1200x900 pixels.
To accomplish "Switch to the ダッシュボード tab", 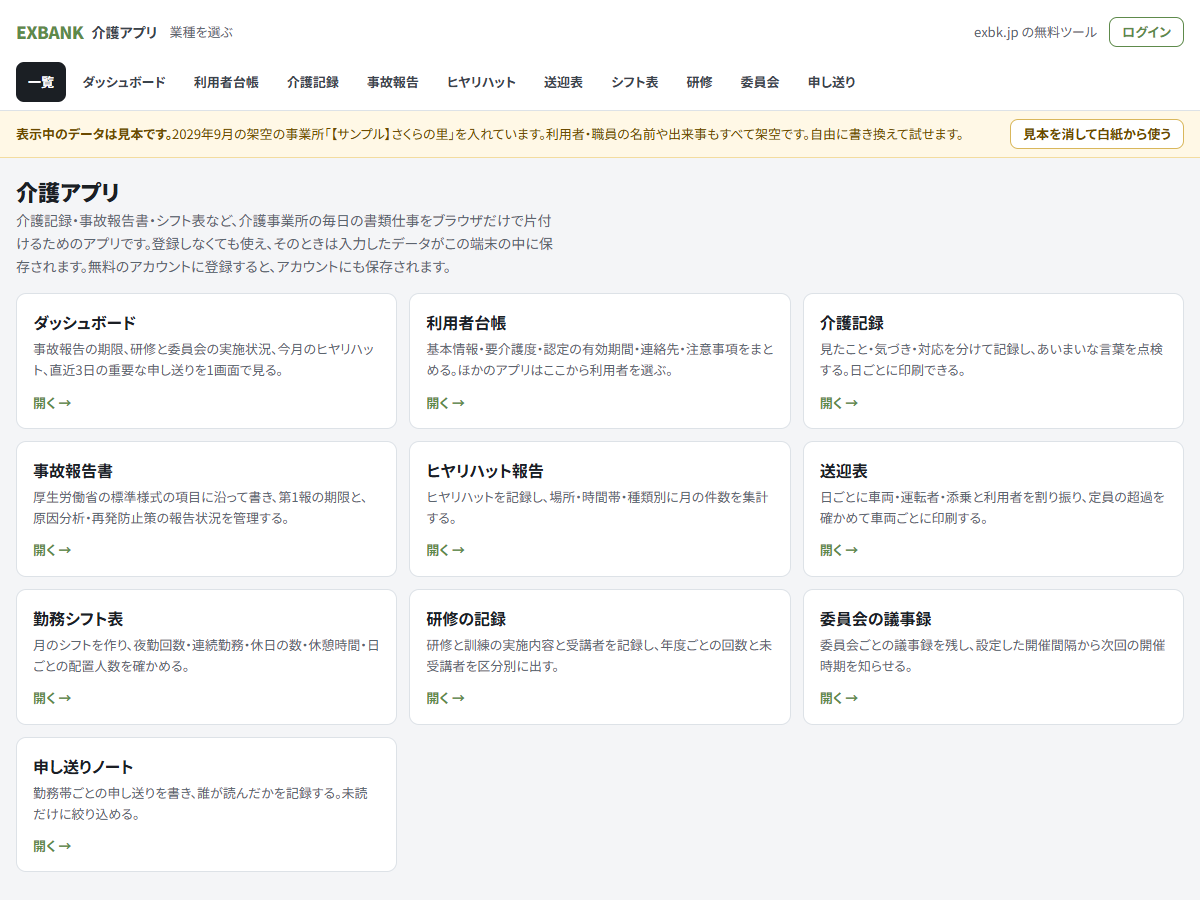I will point(124,82).
